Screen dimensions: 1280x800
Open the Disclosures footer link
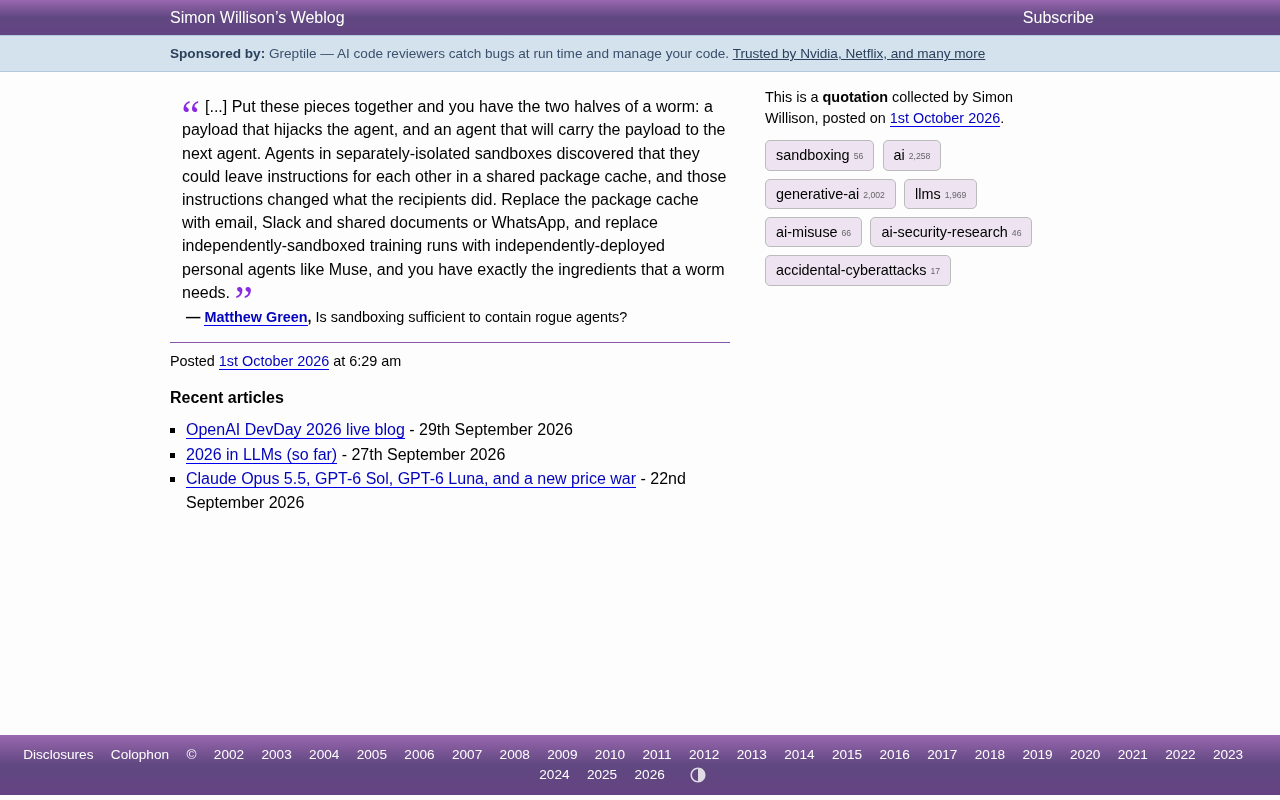tap(58, 755)
